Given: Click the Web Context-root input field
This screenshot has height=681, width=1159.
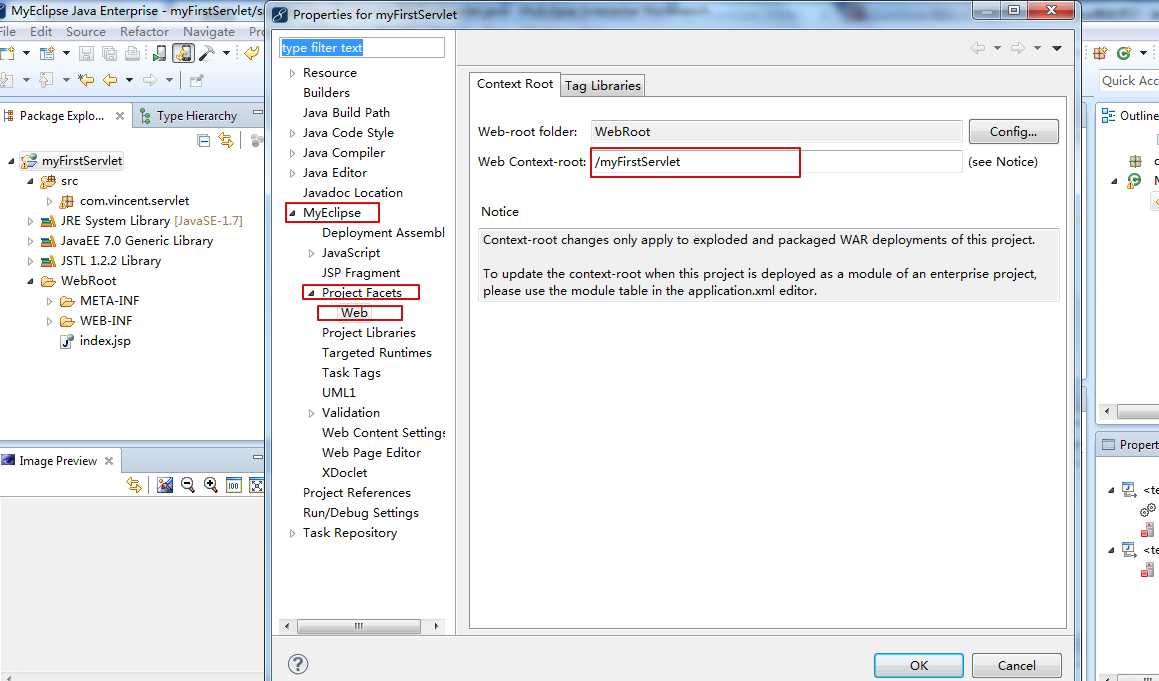Looking at the screenshot, I should click(776, 162).
